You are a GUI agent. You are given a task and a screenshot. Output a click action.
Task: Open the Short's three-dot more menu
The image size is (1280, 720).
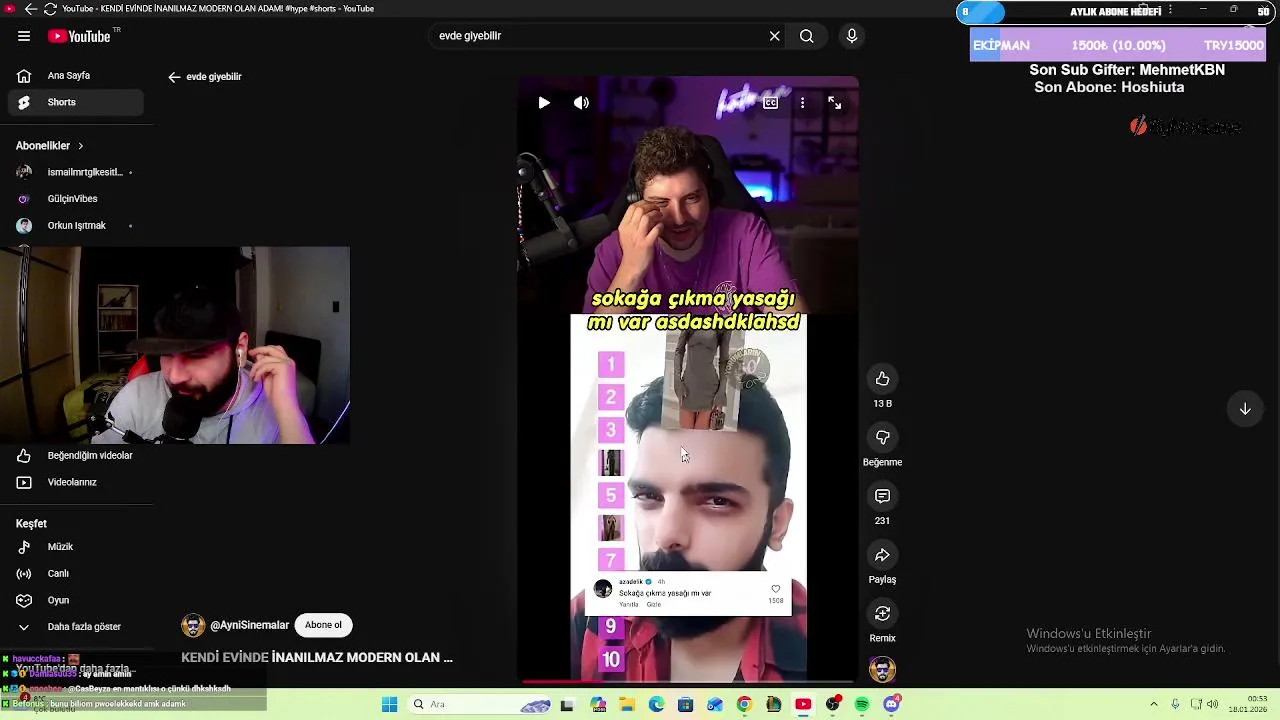(x=802, y=103)
